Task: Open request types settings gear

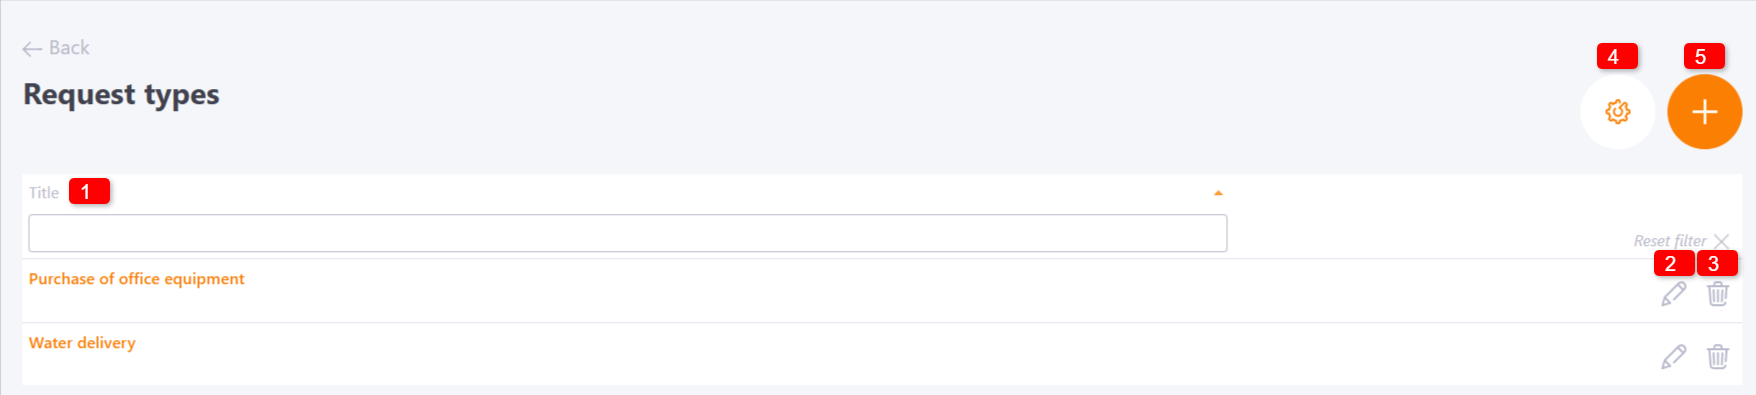Action: [x=1617, y=112]
